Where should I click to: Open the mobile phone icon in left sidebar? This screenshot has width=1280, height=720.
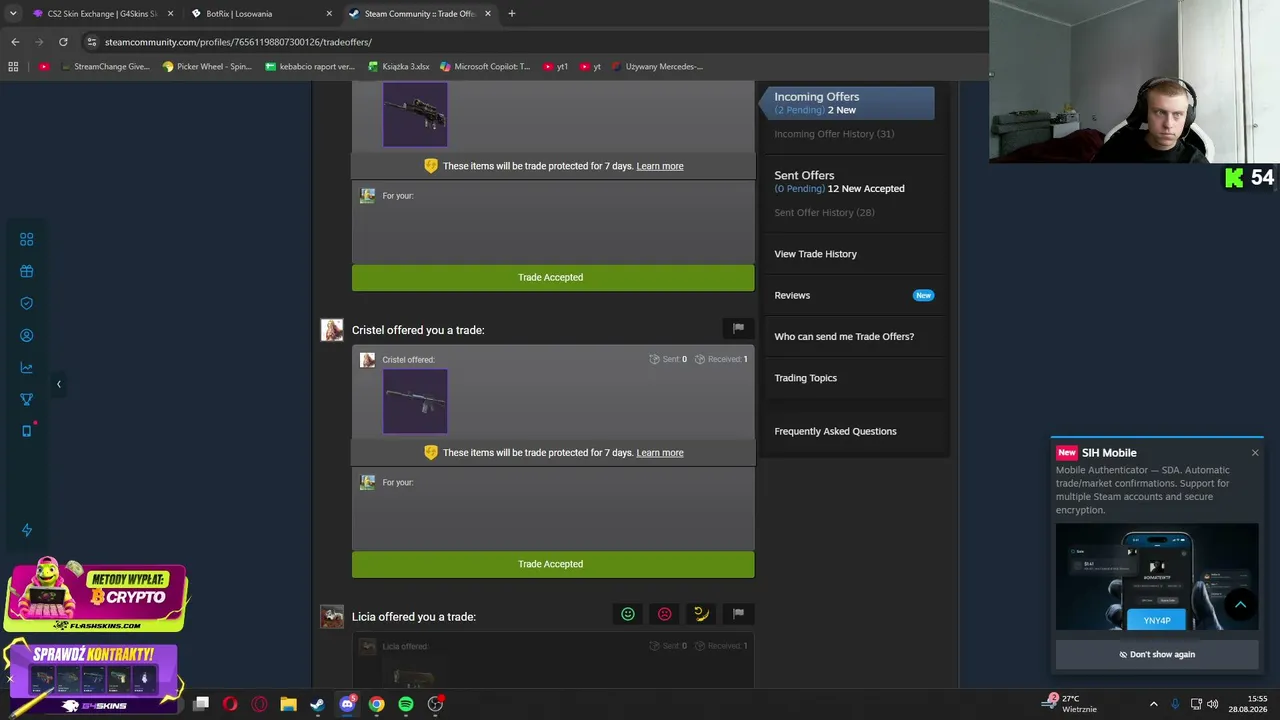27,431
